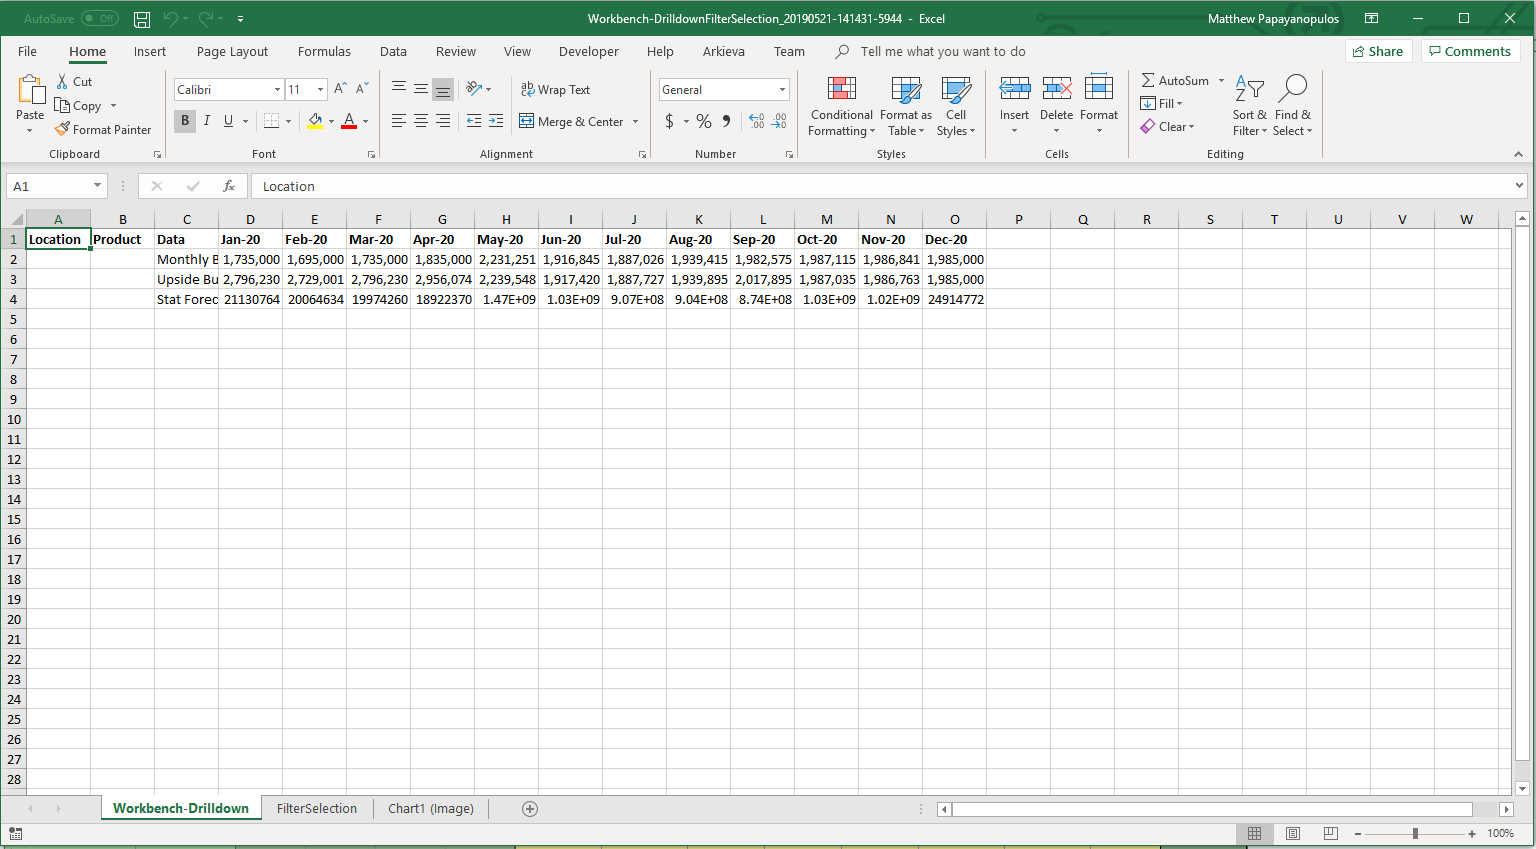Open the font size dropdown

320,90
